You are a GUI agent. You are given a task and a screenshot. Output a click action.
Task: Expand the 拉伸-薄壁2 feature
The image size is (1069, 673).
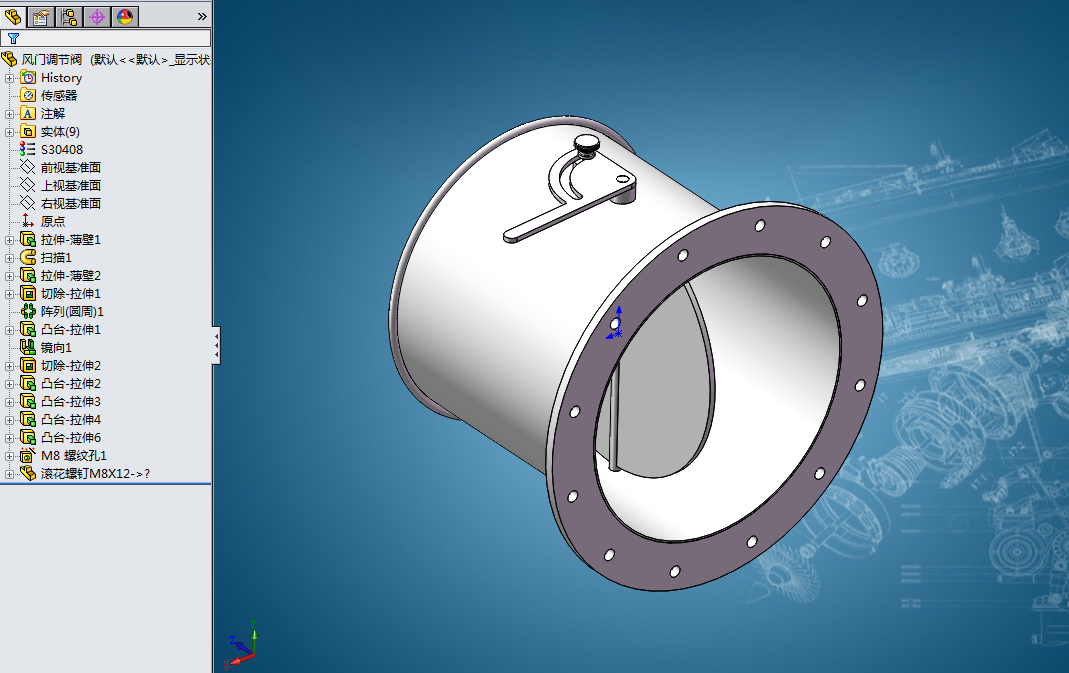(9, 276)
